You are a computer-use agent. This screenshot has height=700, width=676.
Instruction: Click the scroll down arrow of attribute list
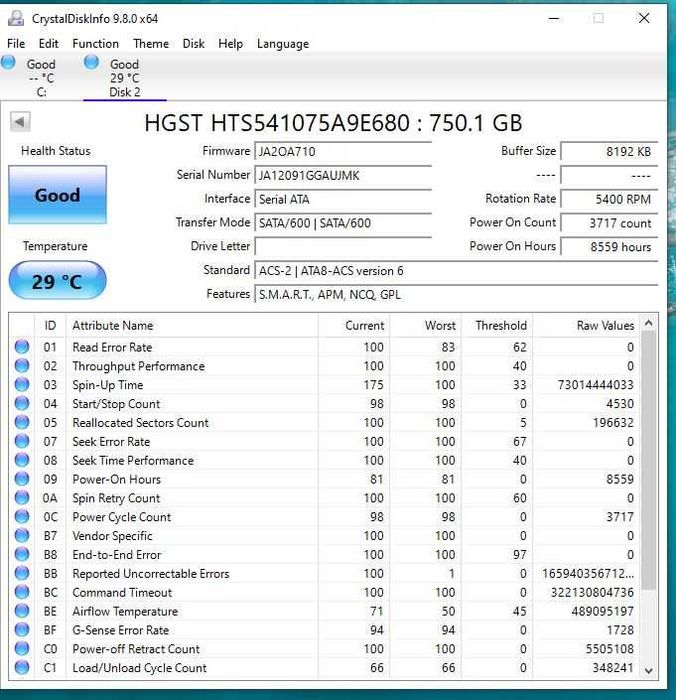point(649,671)
